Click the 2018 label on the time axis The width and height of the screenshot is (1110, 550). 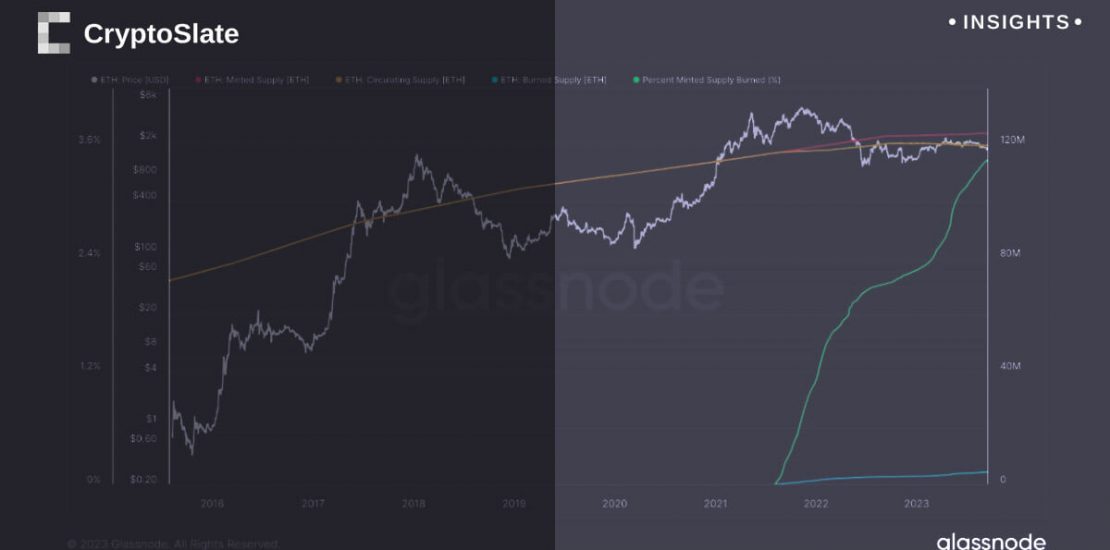coord(413,504)
